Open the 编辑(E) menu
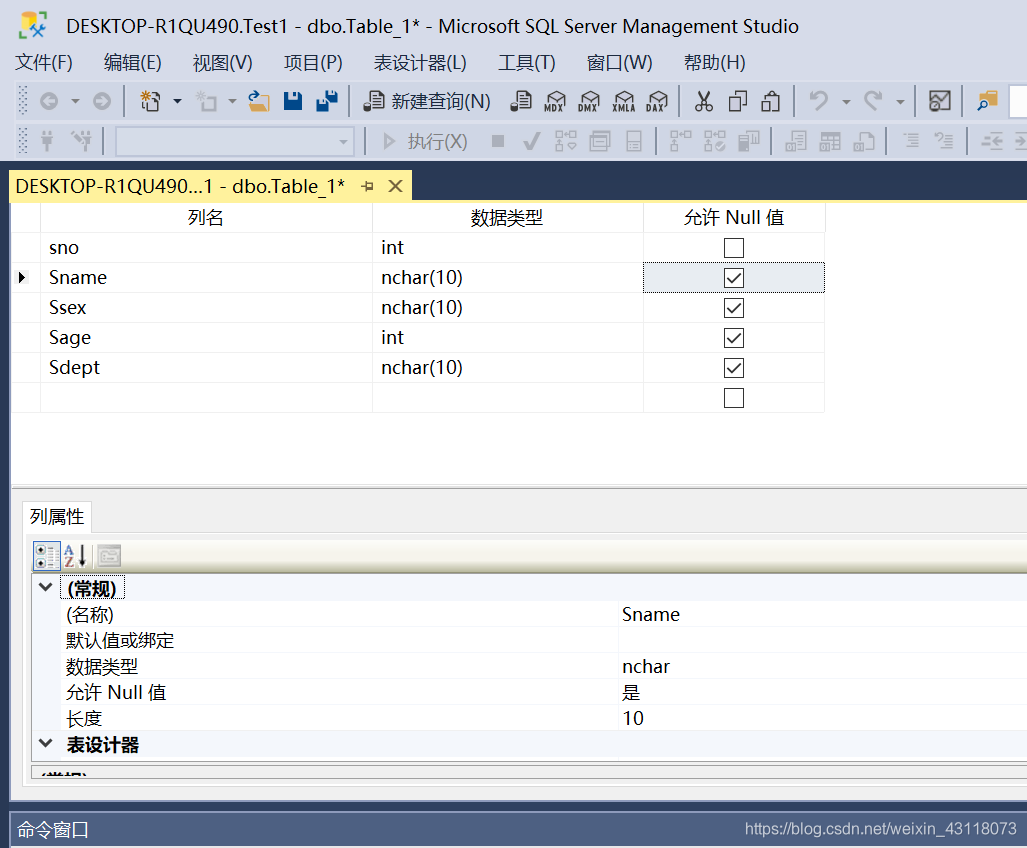 click(x=132, y=62)
